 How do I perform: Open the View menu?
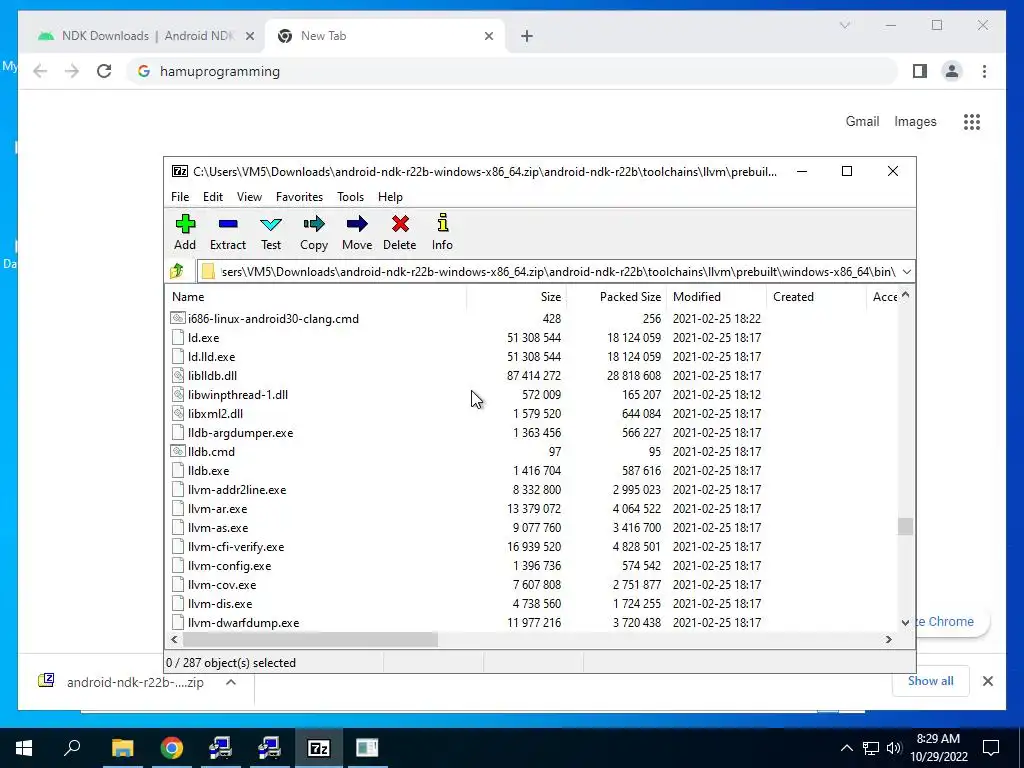coord(249,197)
